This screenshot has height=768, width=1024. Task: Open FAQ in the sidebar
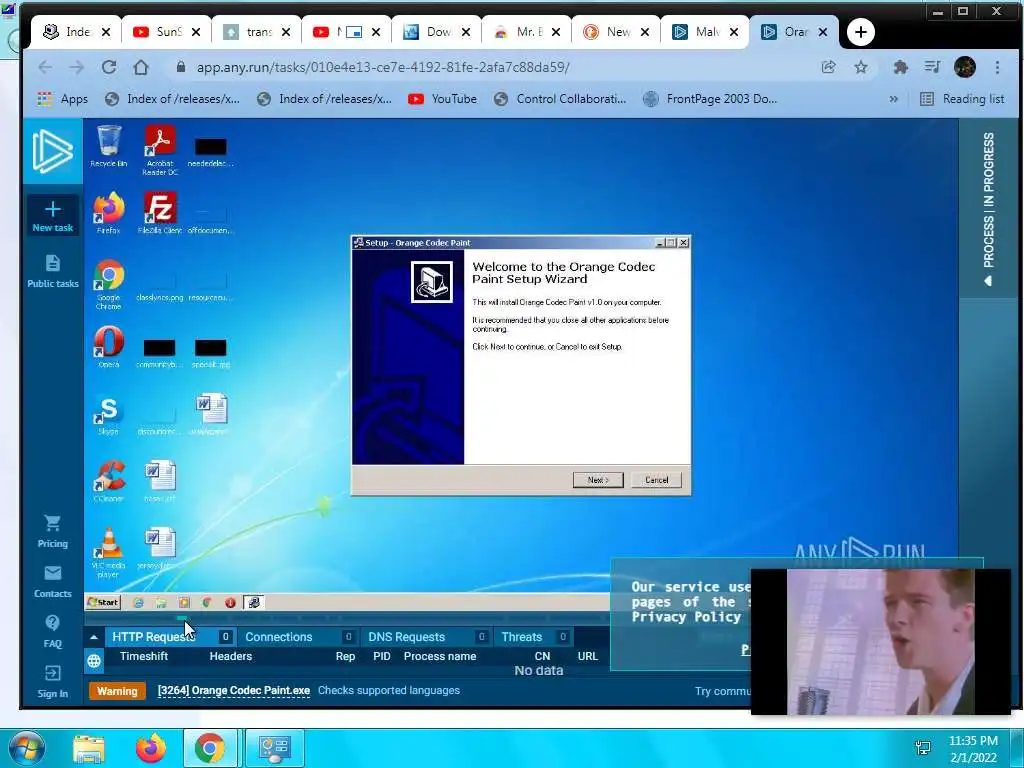coord(53,632)
